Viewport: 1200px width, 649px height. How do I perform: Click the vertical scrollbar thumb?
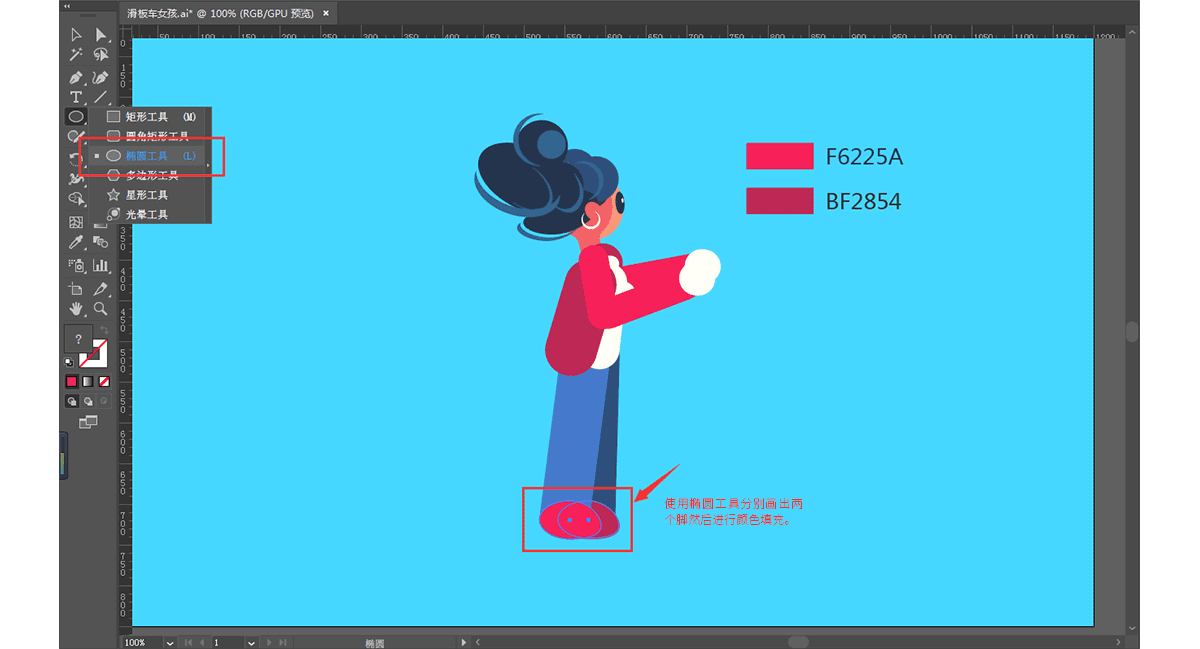pos(1132,332)
